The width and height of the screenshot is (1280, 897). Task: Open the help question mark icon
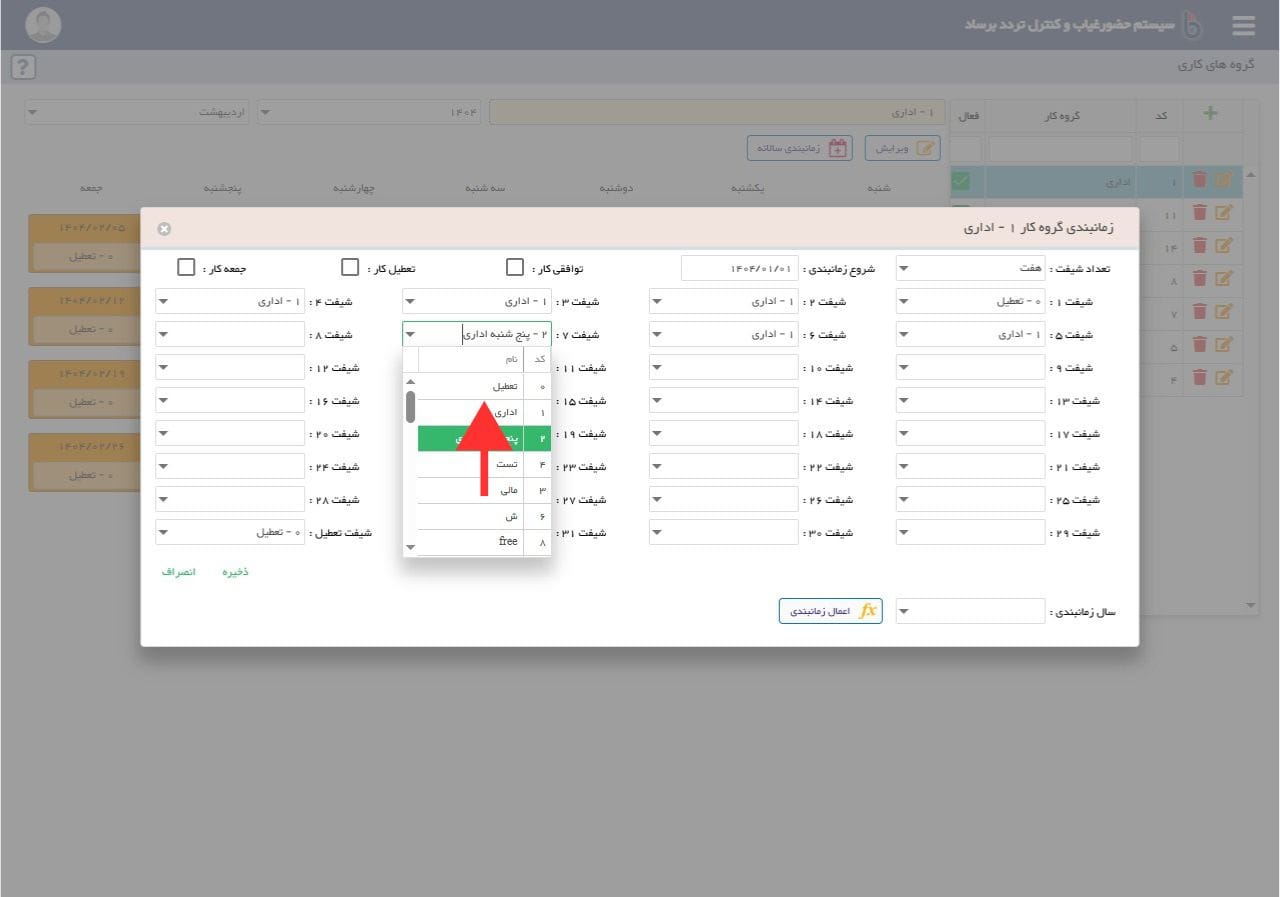pyautogui.click(x=23, y=67)
